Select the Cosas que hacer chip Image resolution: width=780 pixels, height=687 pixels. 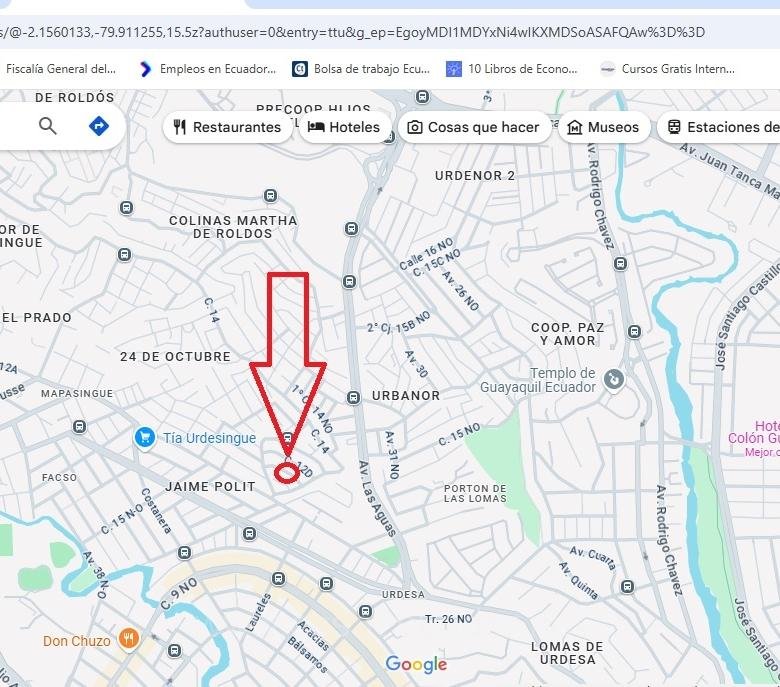pos(474,127)
